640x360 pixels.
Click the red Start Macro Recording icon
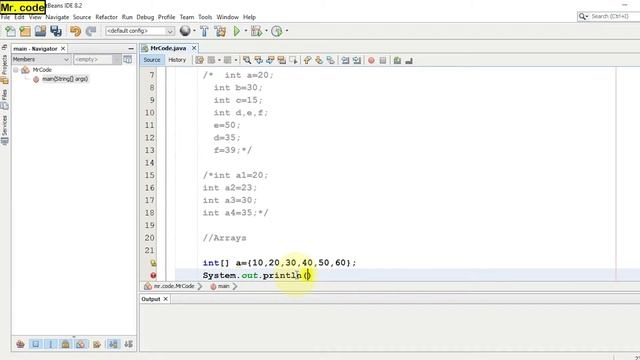371,60
